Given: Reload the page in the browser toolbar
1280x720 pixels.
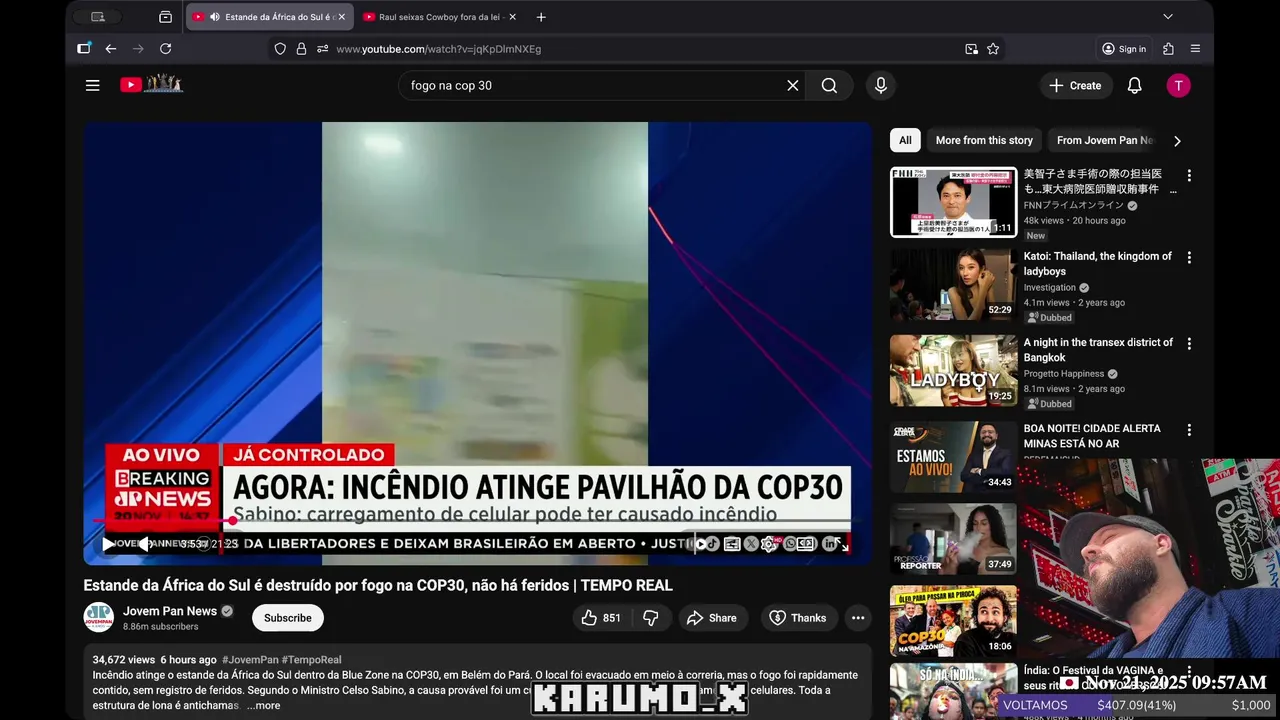Looking at the screenshot, I should [166, 48].
